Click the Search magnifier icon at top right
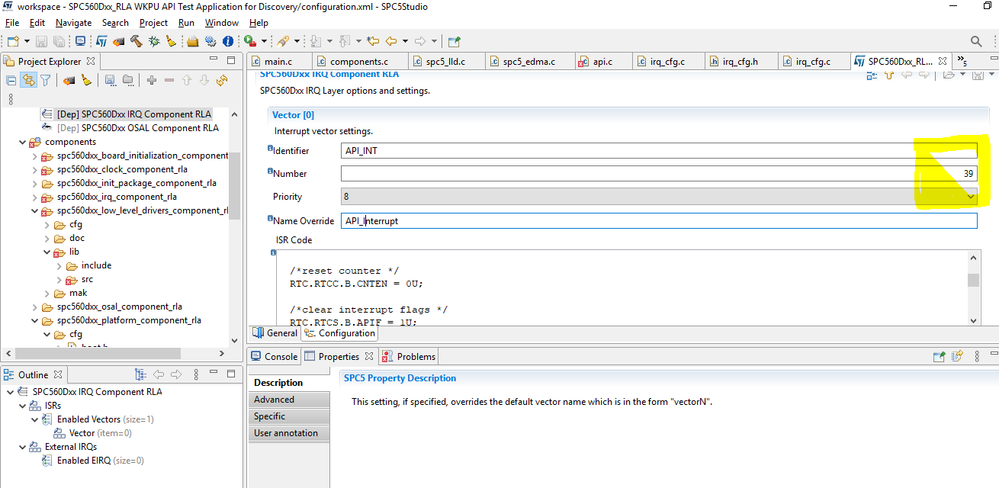This screenshot has width=999, height=488. 976,41
